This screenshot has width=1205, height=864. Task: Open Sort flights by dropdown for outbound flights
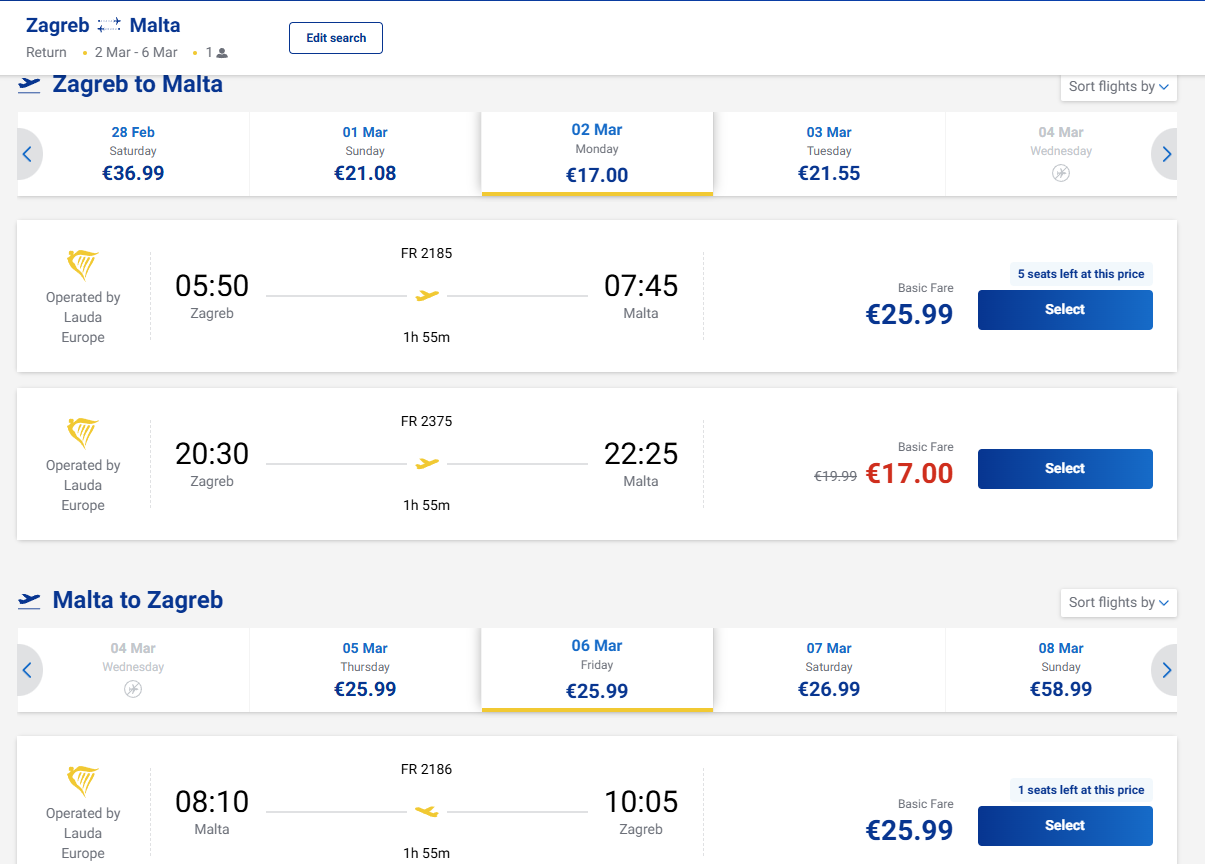pos(1118,87)
